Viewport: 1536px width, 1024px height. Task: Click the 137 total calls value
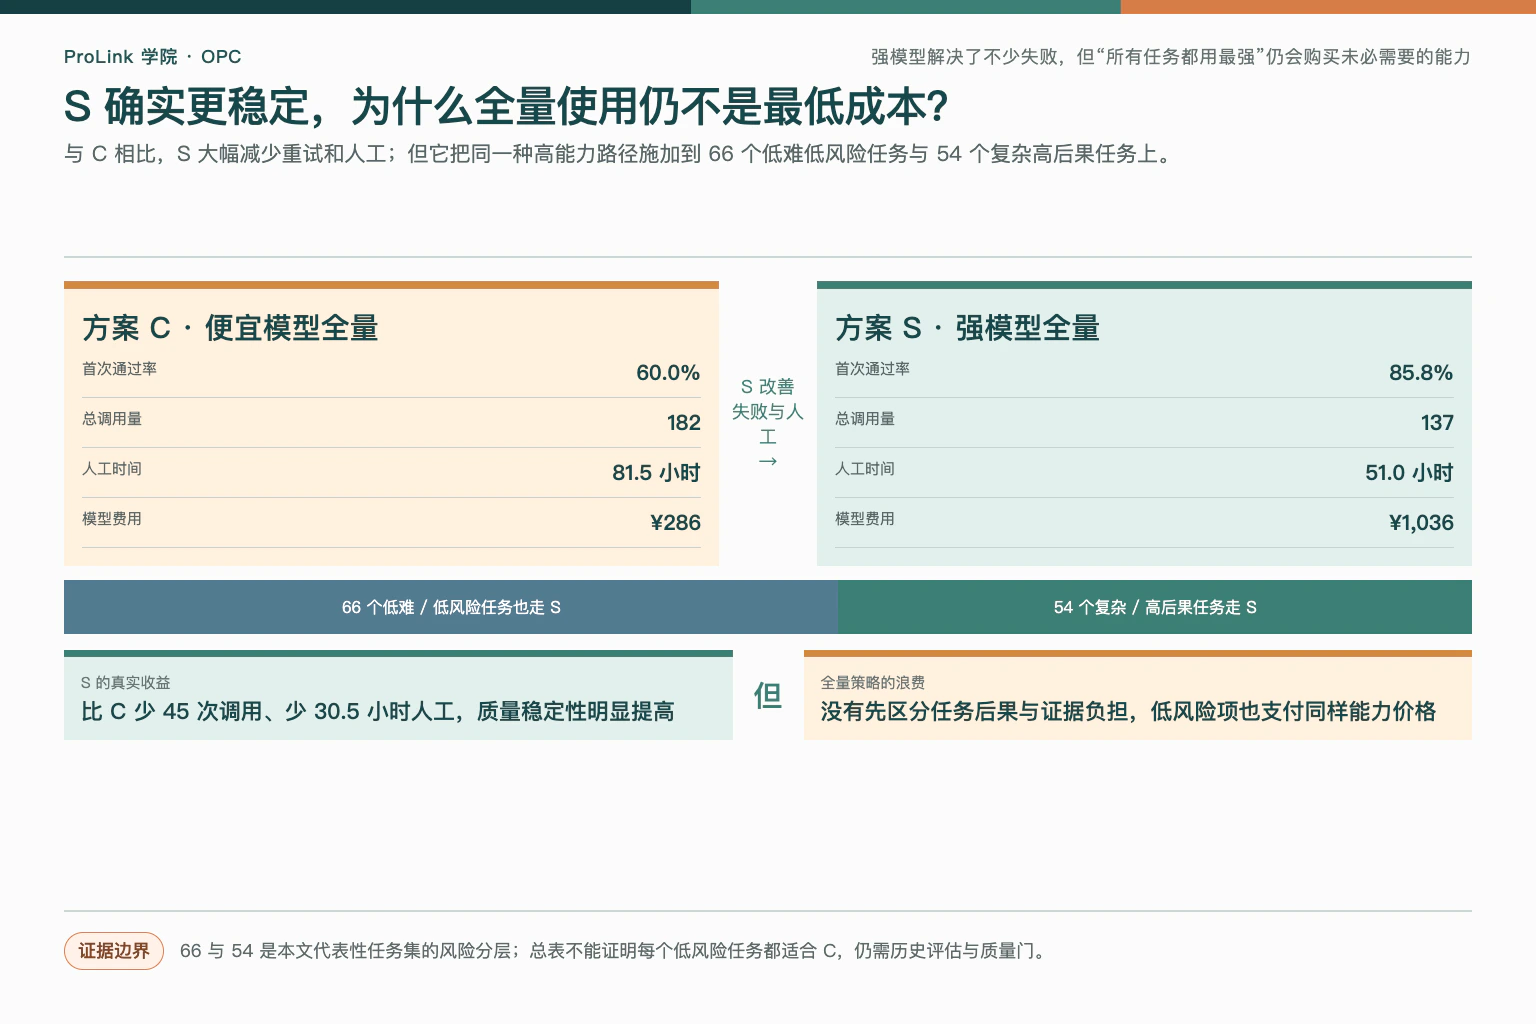(1437, 423)
